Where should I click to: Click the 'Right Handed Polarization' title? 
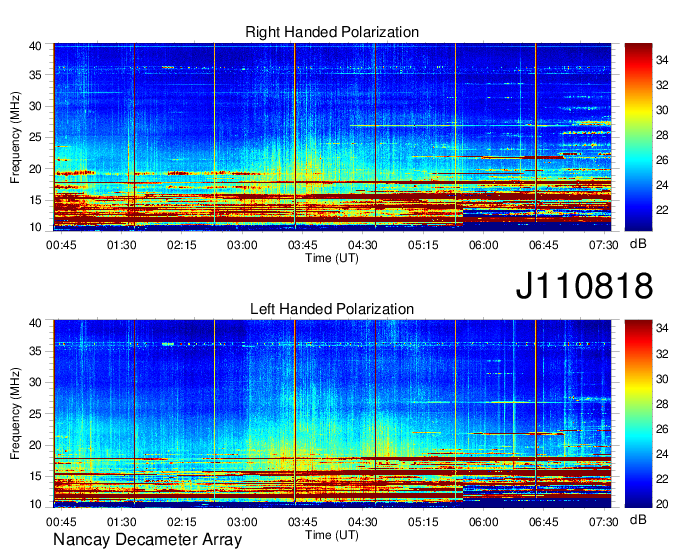click(x=332, y=32)
